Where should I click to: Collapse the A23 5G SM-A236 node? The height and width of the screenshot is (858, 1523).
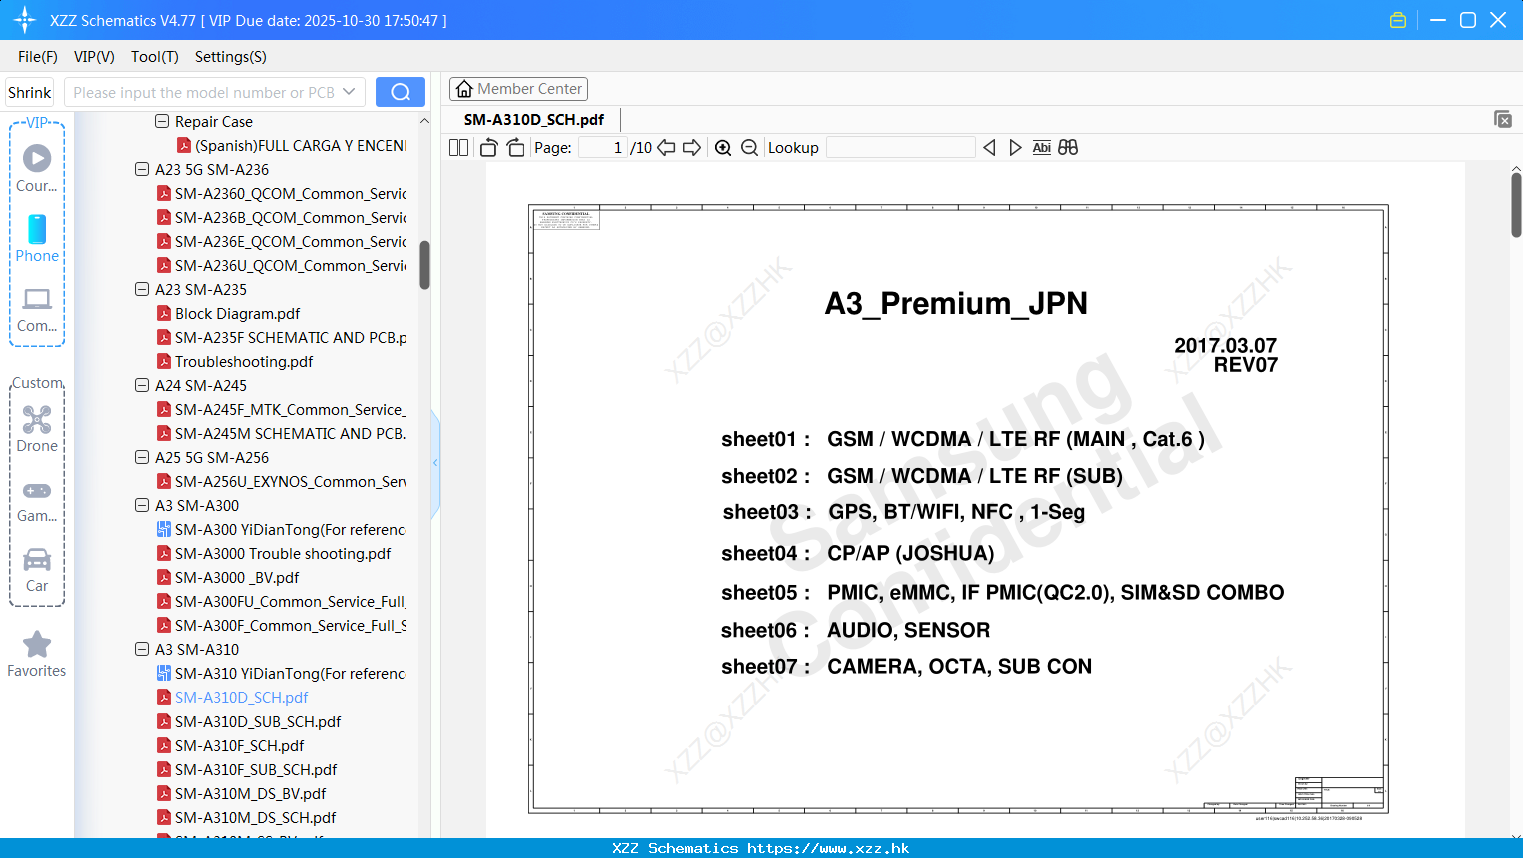pos(142,169)
